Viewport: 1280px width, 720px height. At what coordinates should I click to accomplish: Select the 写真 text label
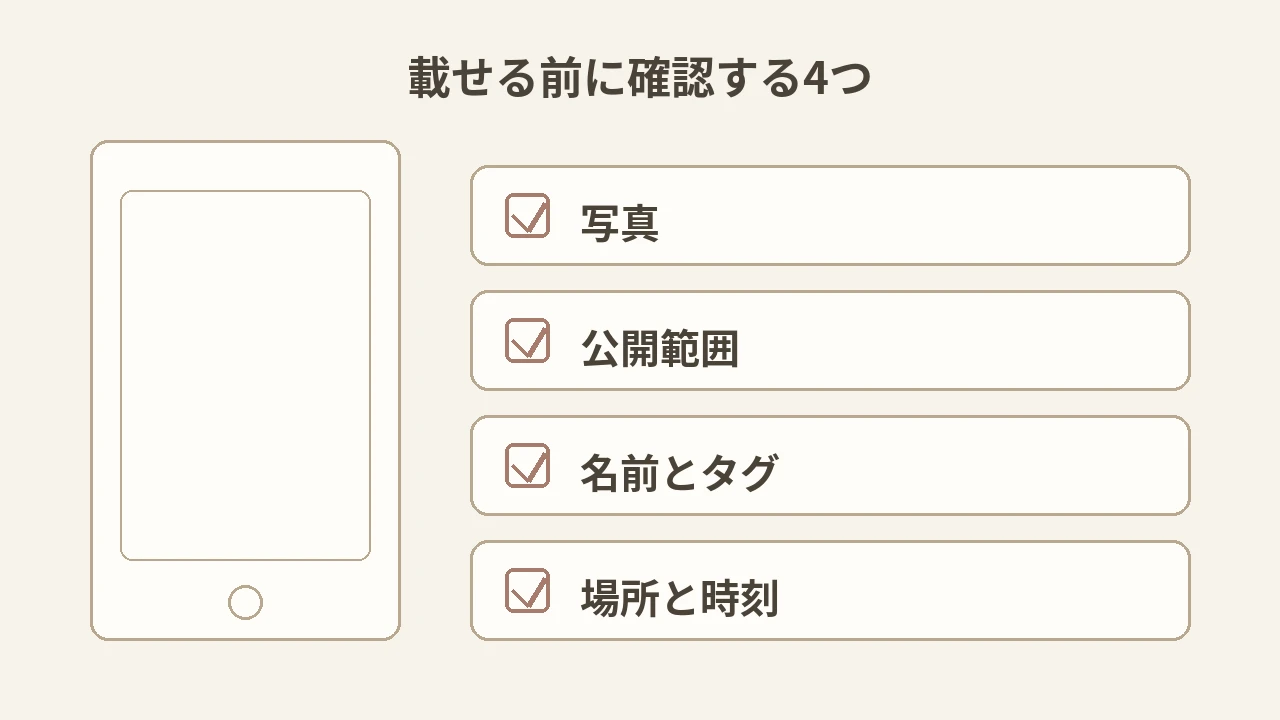[620, 223]
